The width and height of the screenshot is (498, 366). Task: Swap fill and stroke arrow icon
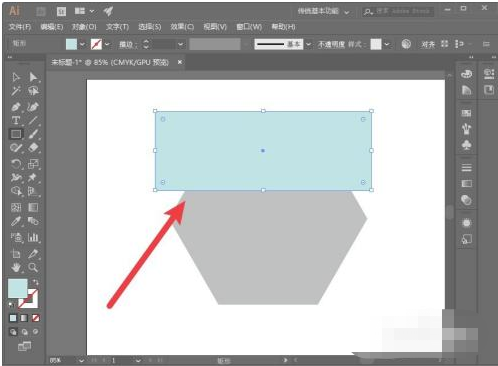pos(35,282)
